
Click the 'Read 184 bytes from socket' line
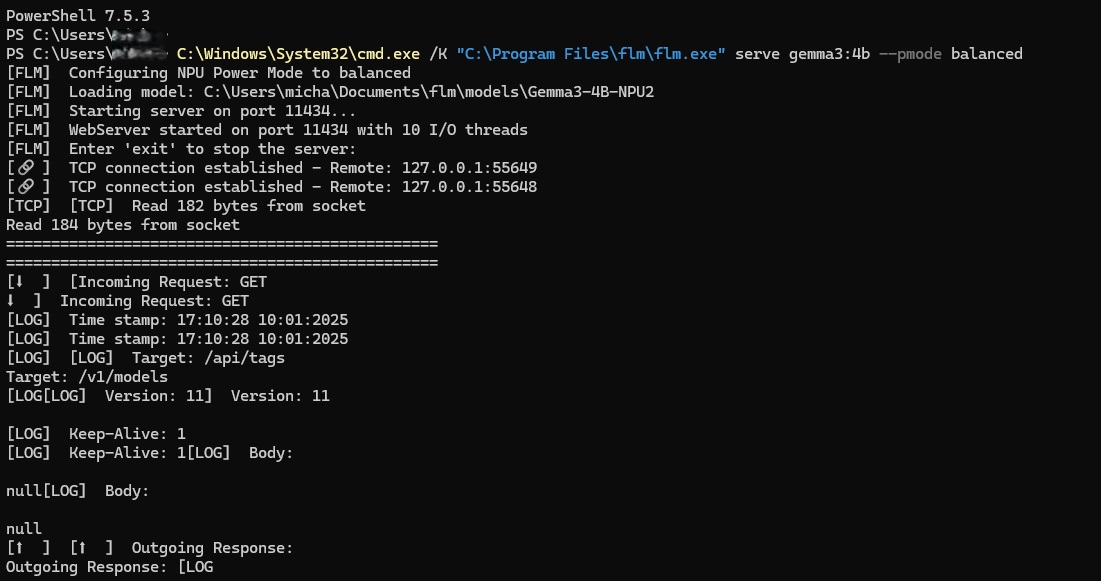123,225
